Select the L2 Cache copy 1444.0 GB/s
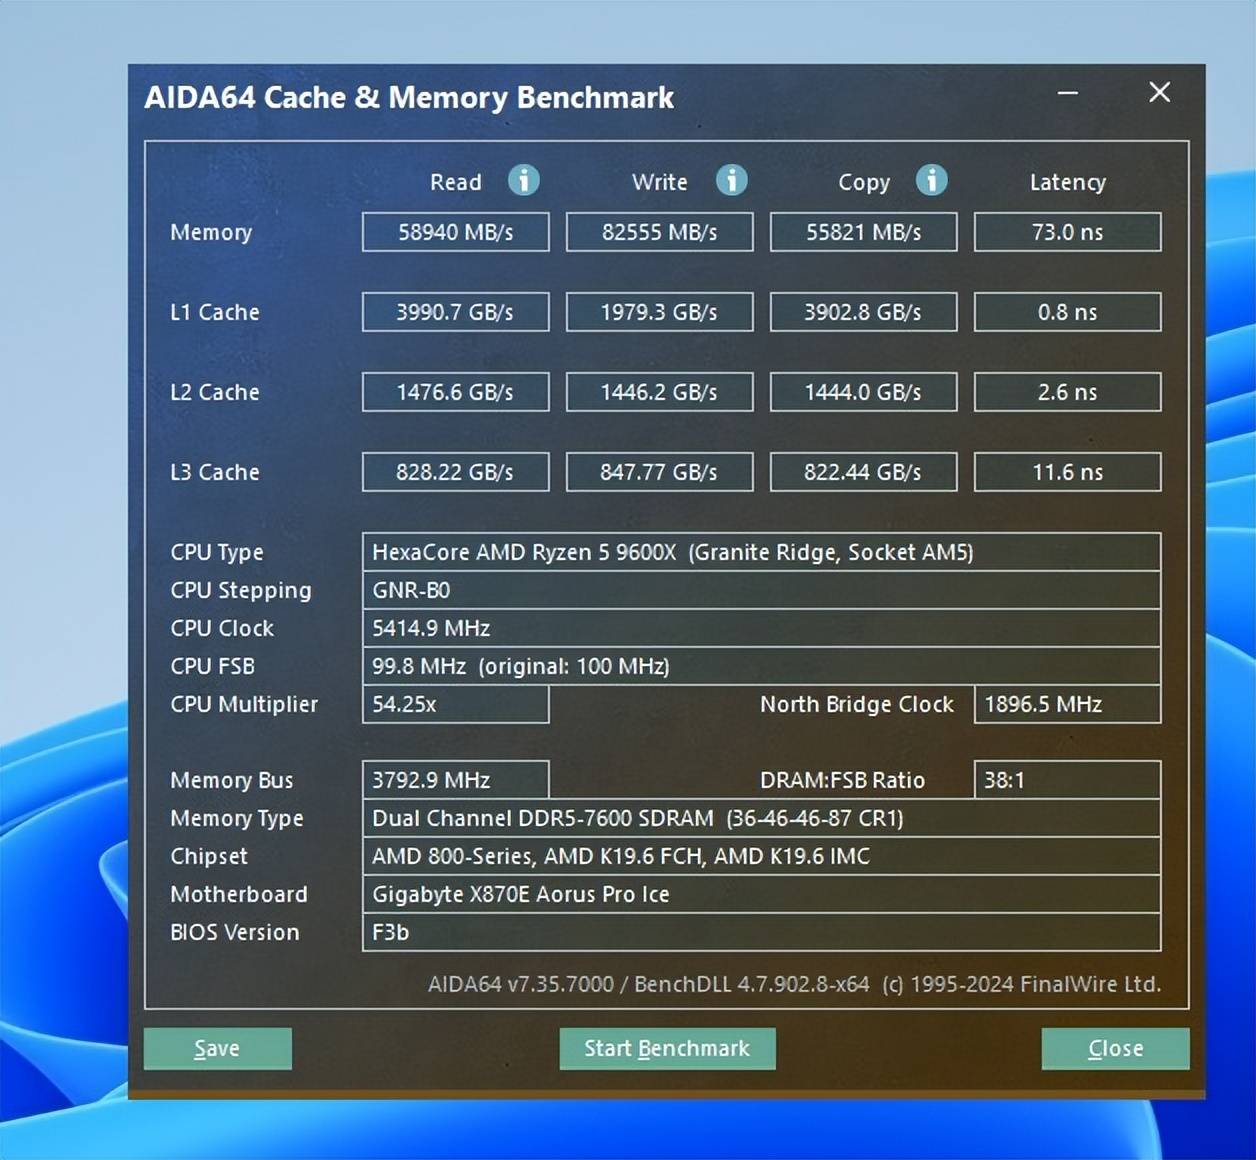Screen dimensions: 1256x1160 pos(863,392)
